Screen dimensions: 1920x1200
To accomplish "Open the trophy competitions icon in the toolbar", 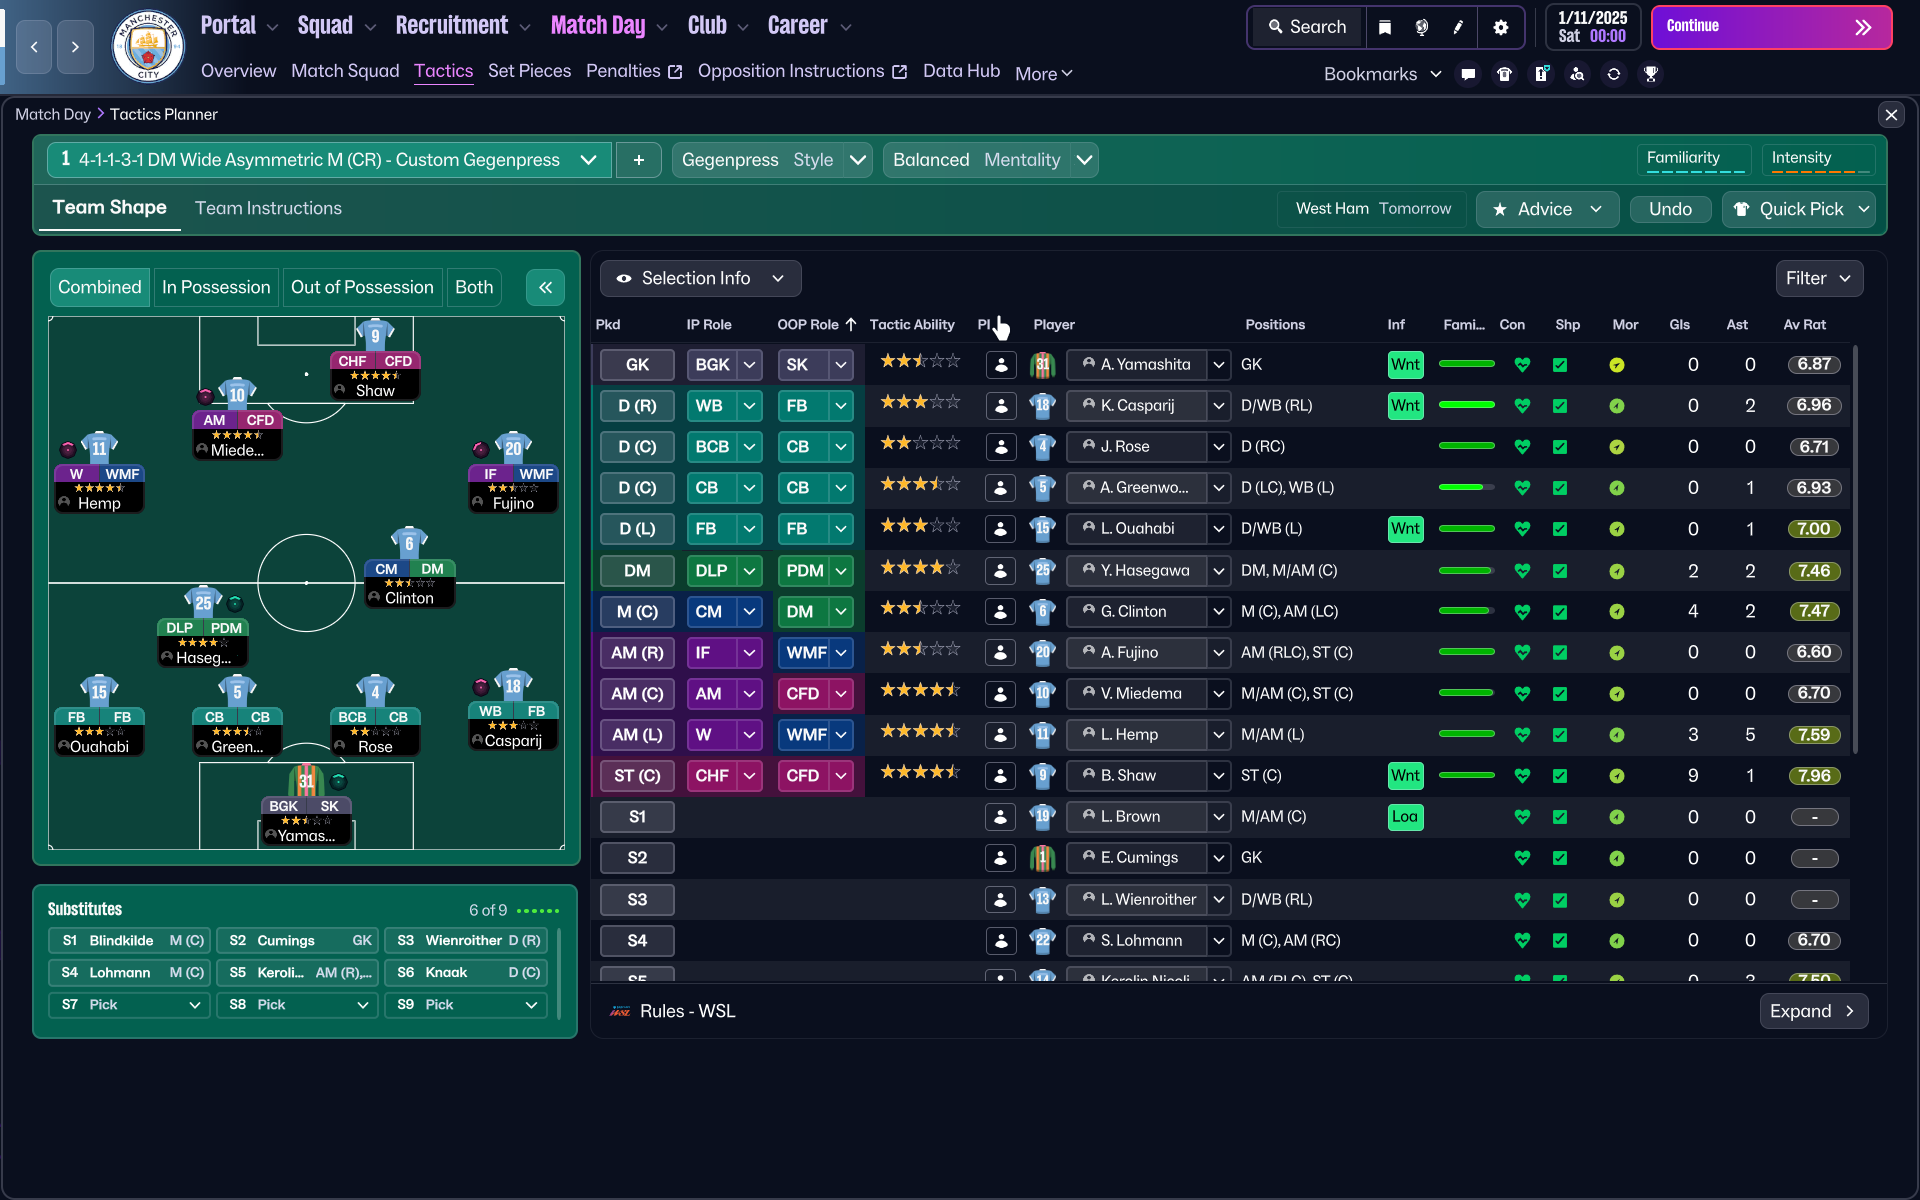I will pos(1651,74).
